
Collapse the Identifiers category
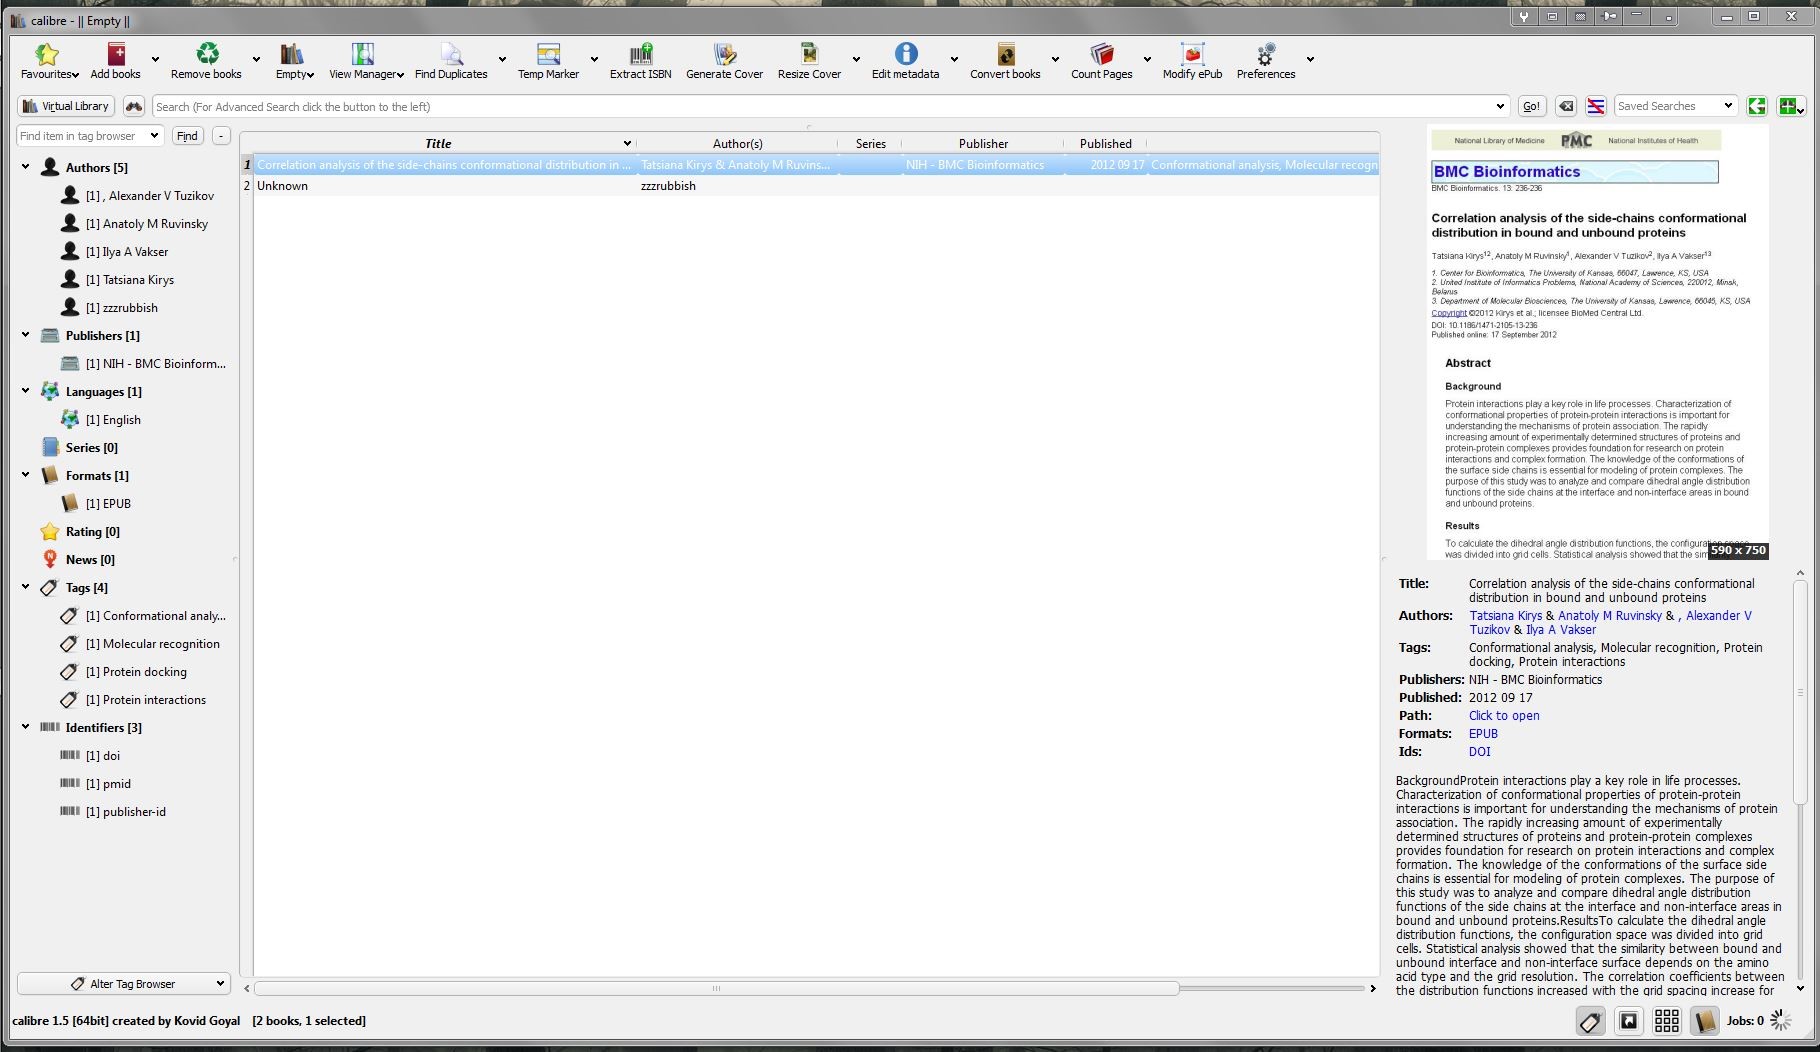(26, 727)
